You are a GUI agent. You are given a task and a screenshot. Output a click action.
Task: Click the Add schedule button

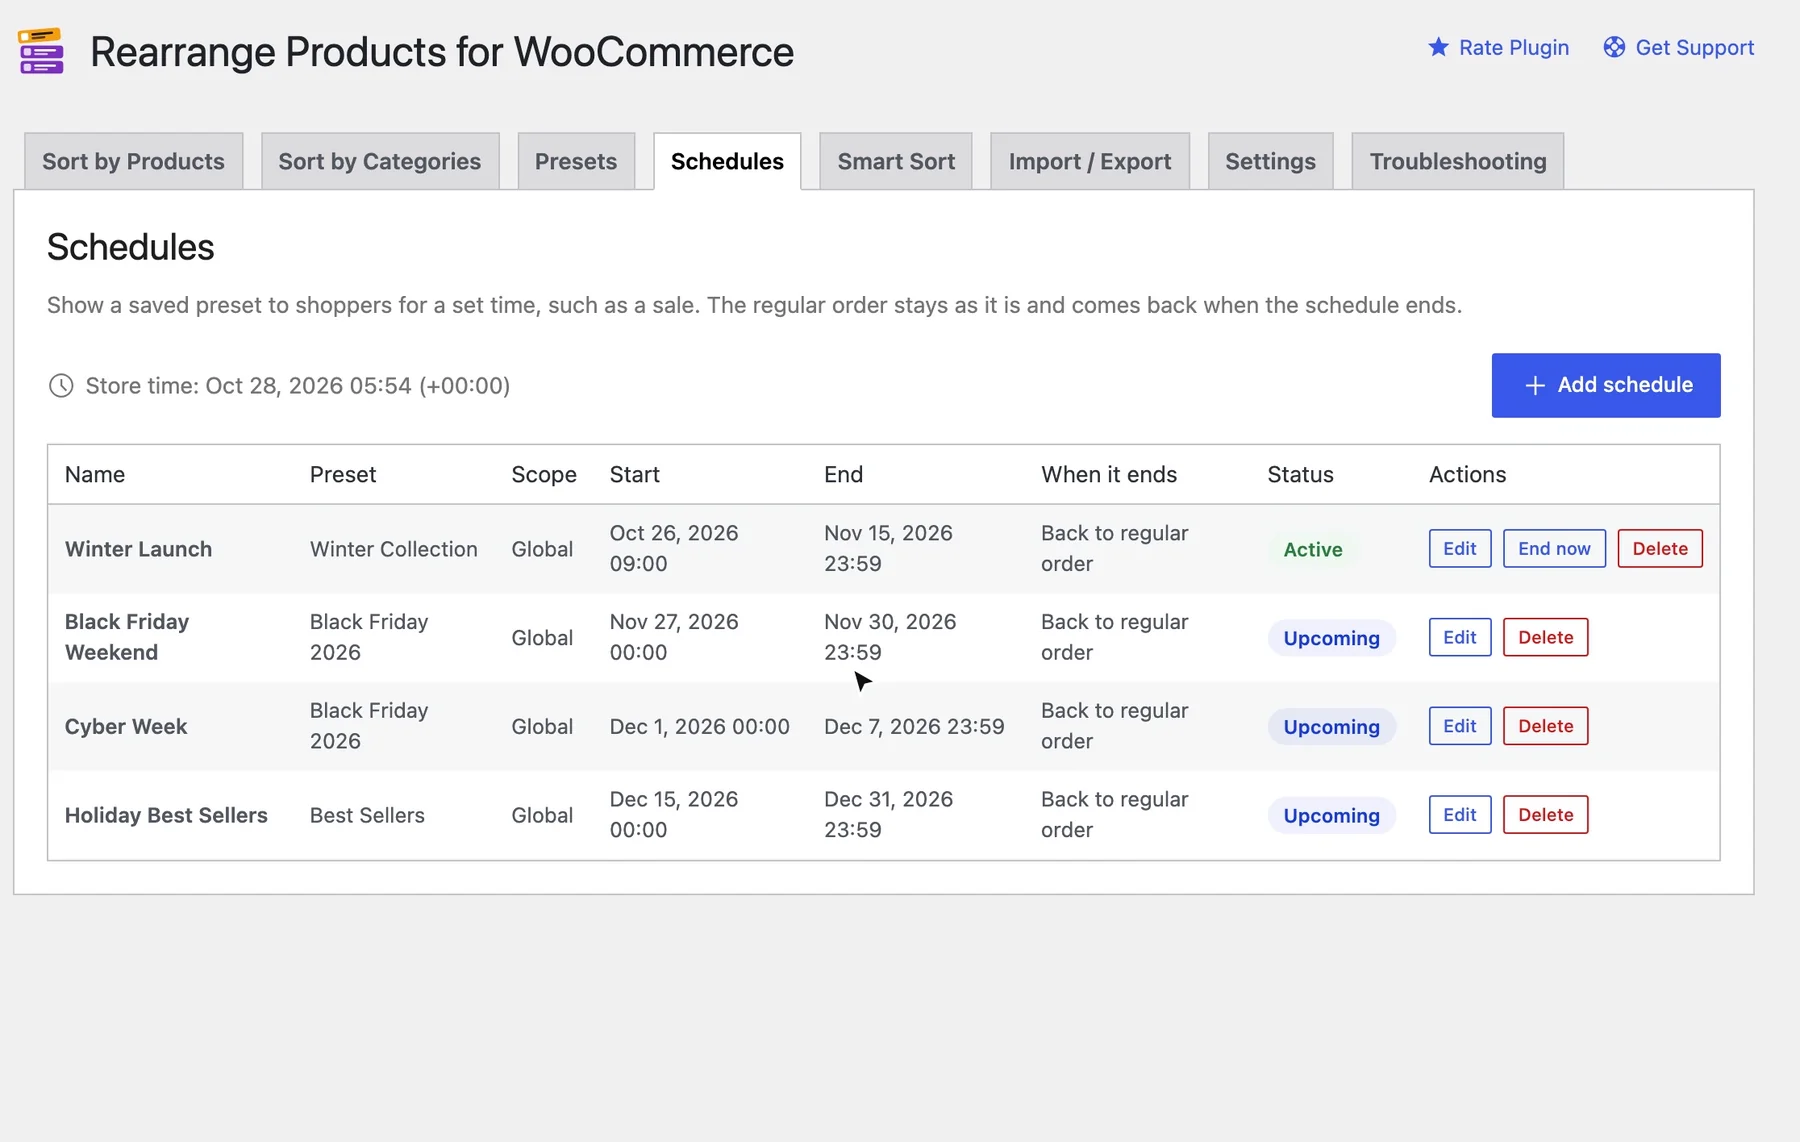click(x=1606, y=385)
